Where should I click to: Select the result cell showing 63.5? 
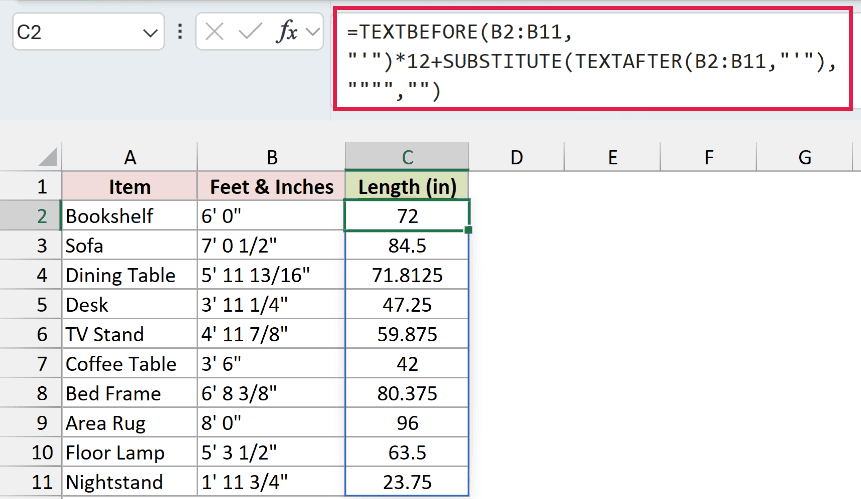click(x=407, y=452)
